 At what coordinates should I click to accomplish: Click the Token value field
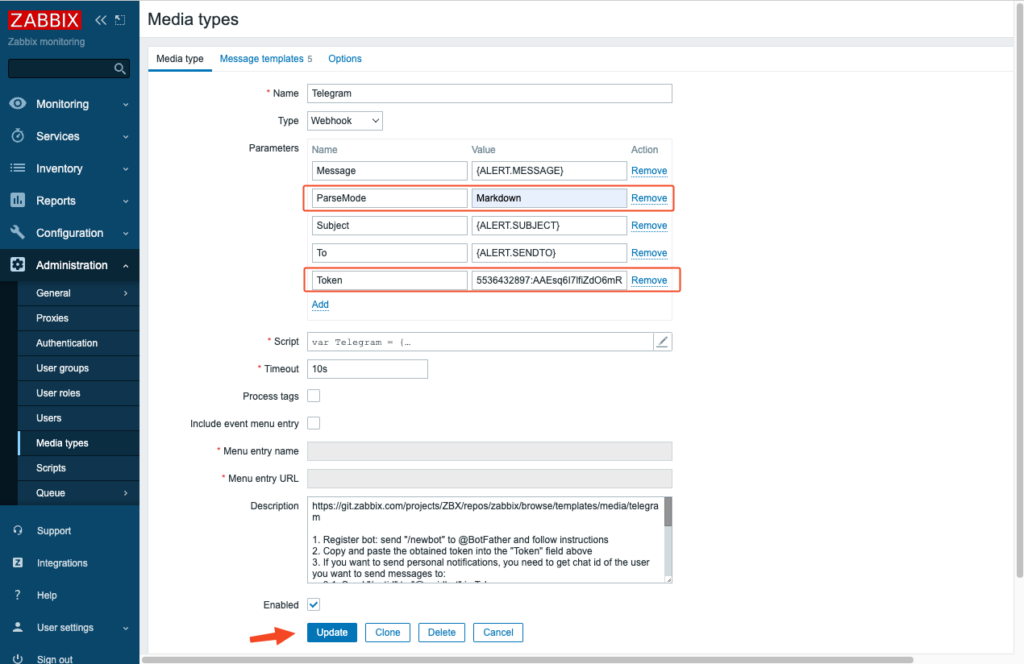(x=549, y=280)
